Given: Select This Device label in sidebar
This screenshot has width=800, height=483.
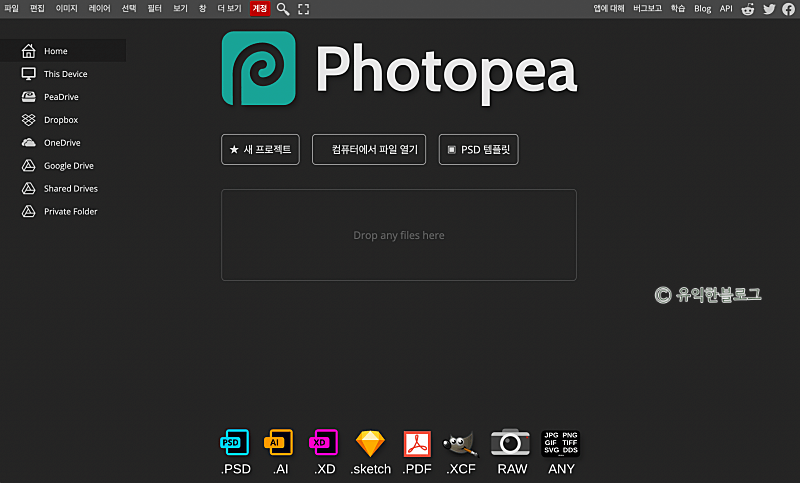Looking at the screenshot, I should point(65,74).
